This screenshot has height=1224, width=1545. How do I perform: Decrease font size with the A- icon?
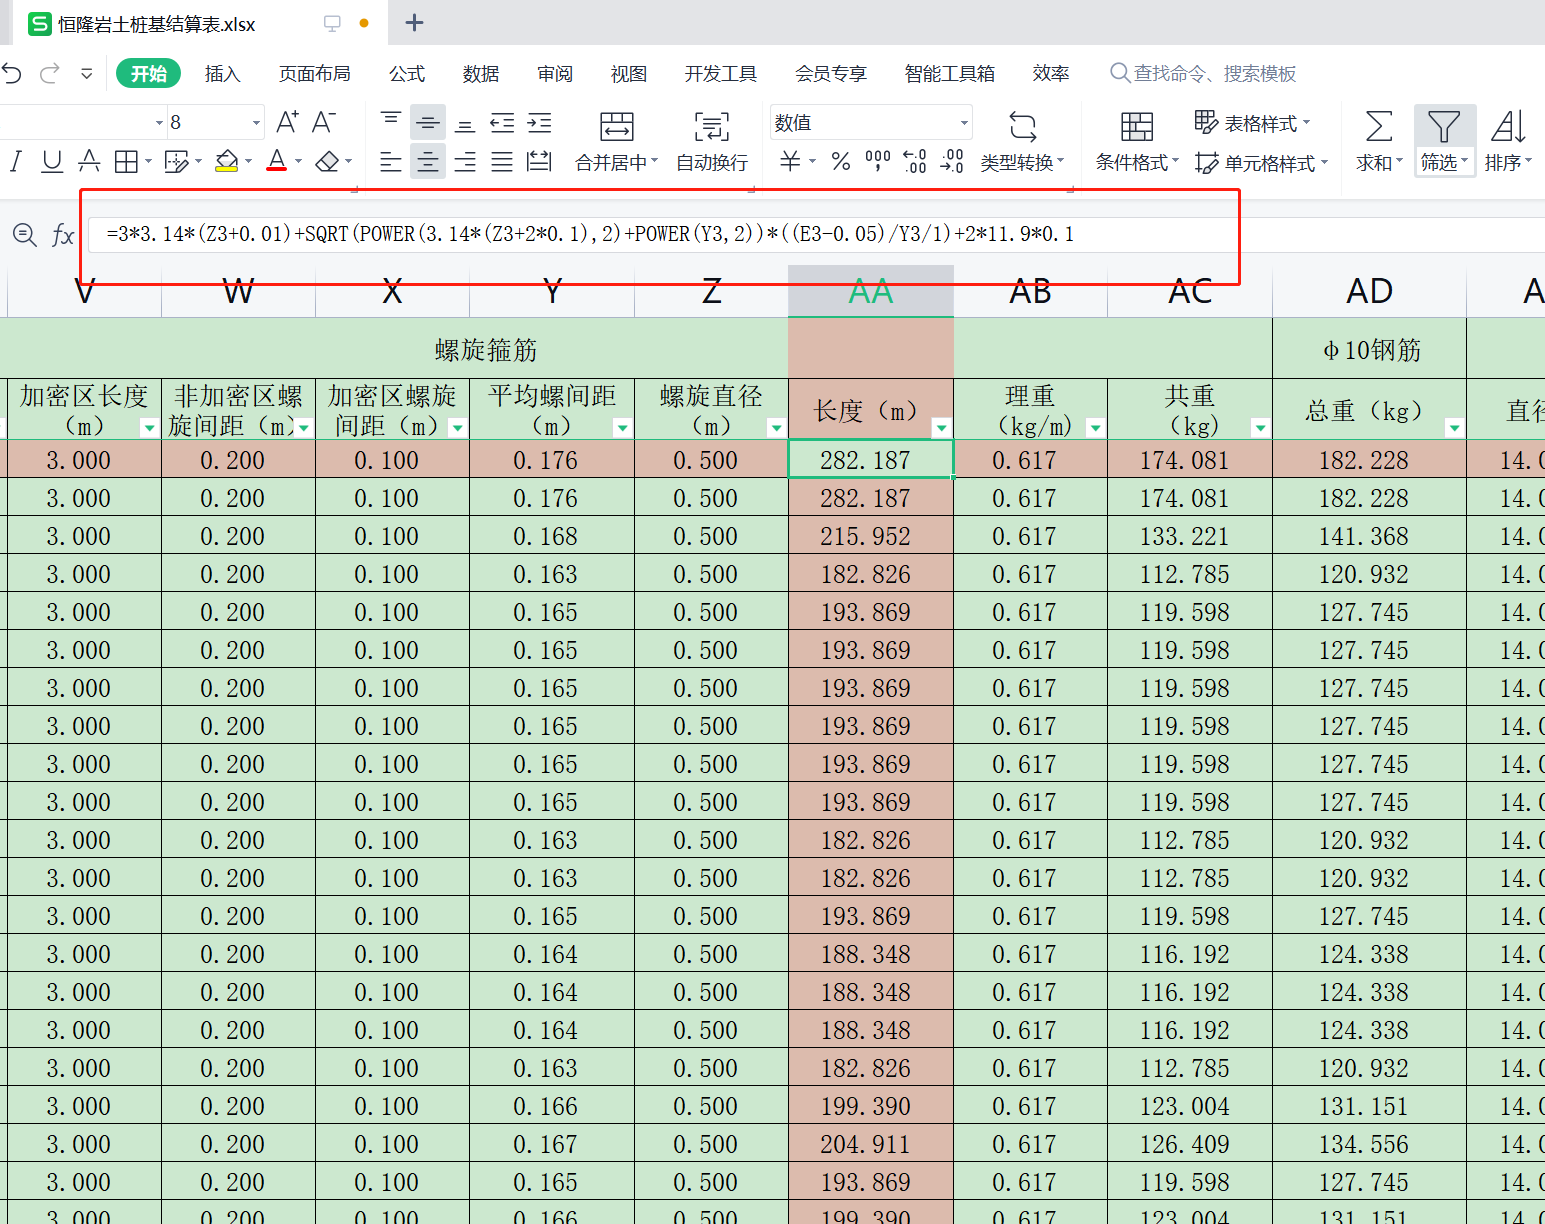tap(323, 122)
